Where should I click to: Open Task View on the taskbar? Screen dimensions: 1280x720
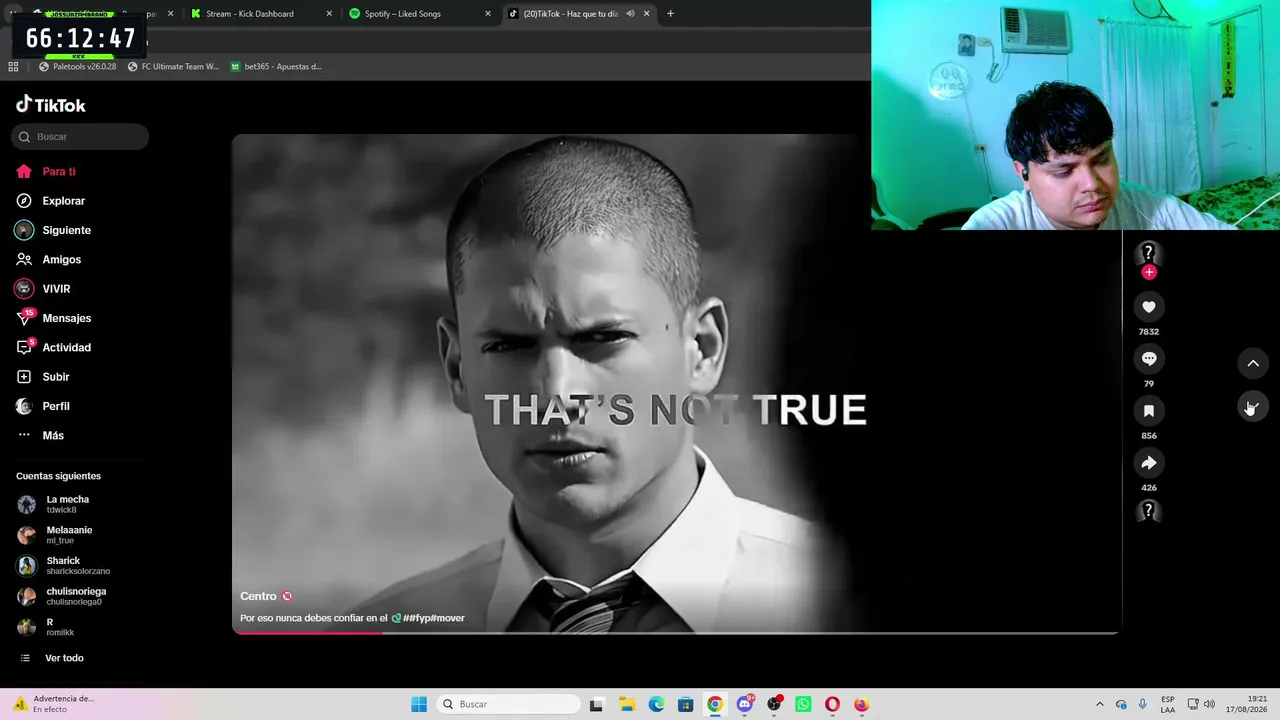pos(596,704)
